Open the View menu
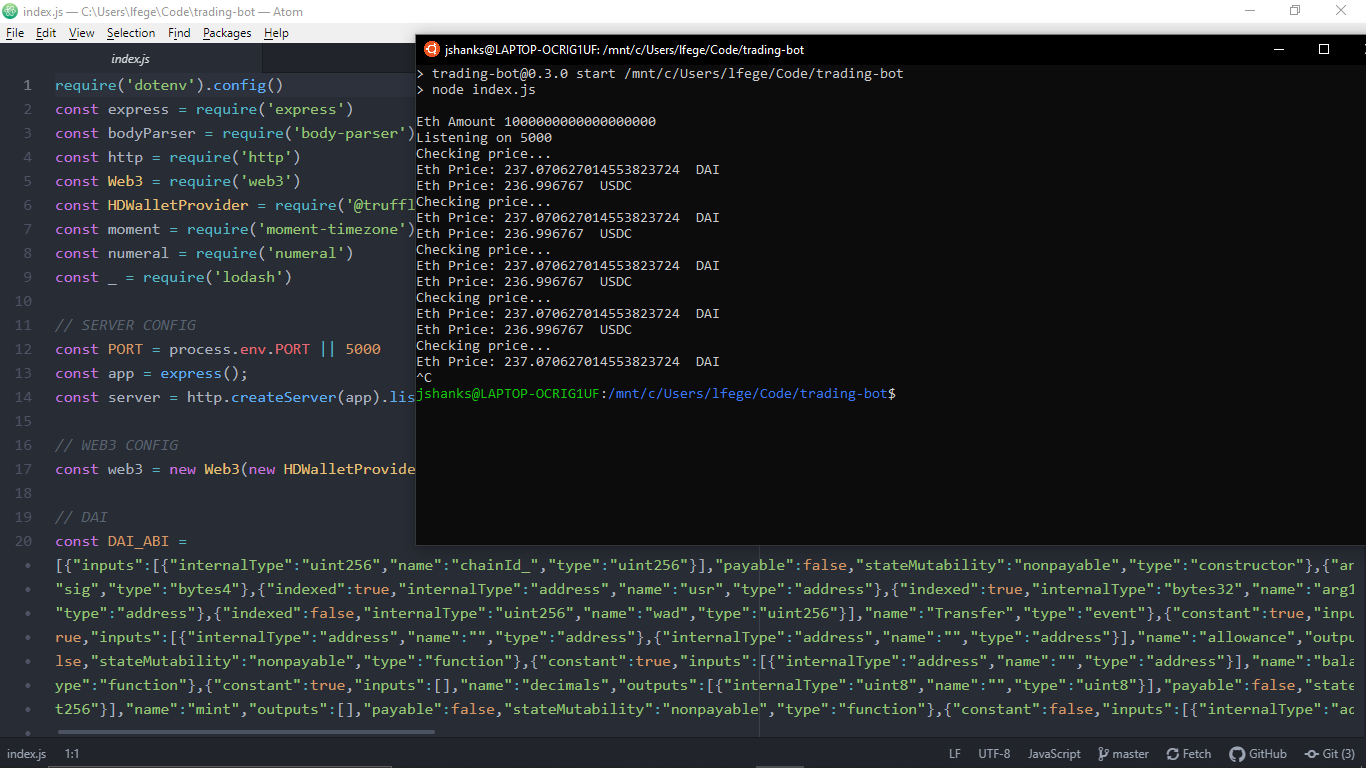 82,33
